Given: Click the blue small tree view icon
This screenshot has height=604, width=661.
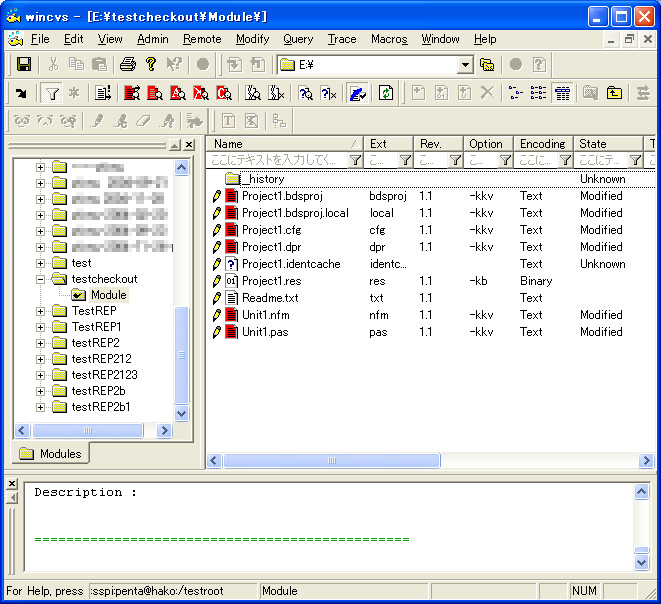Looking at the screenshot, I should pos(515,93).
